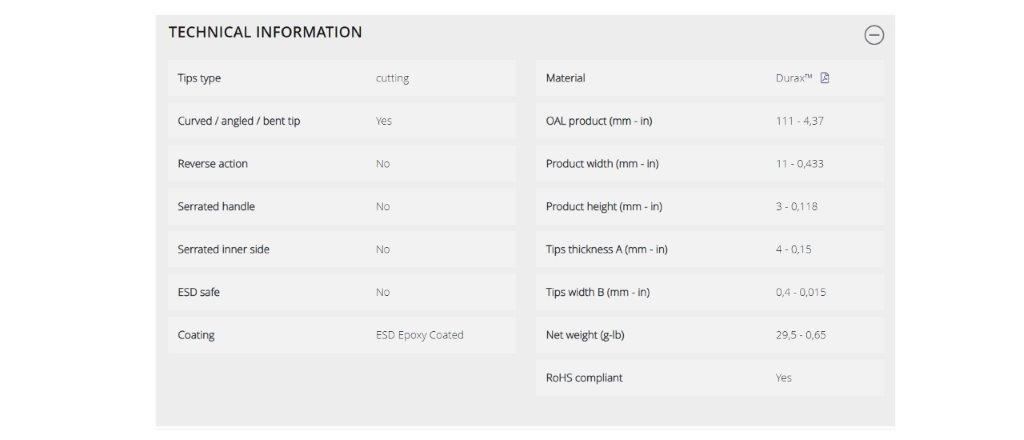Click the OAL product value 111 - 4,37

799,121
